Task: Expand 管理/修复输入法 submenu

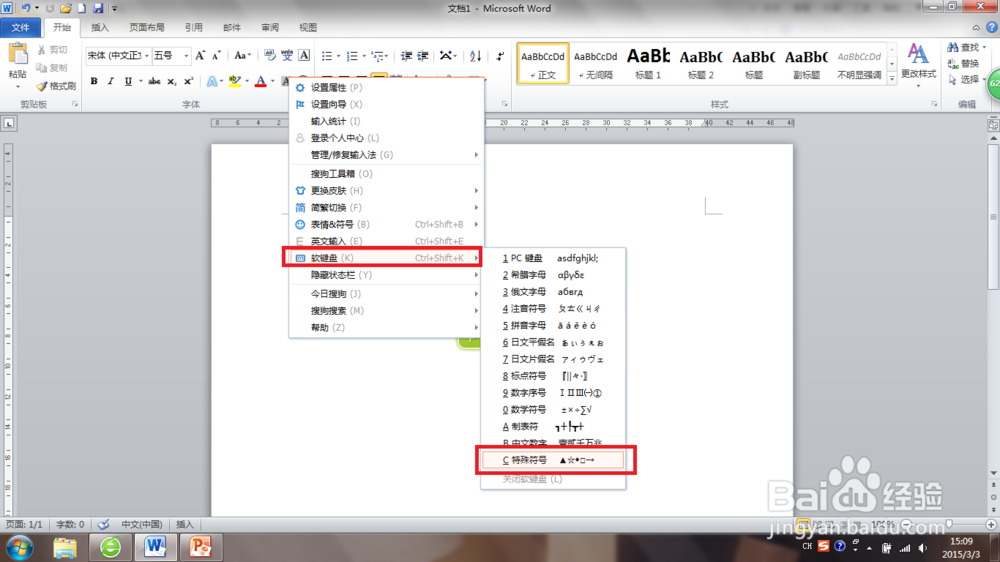Action: pyautogui.click(x=476, y=155)
